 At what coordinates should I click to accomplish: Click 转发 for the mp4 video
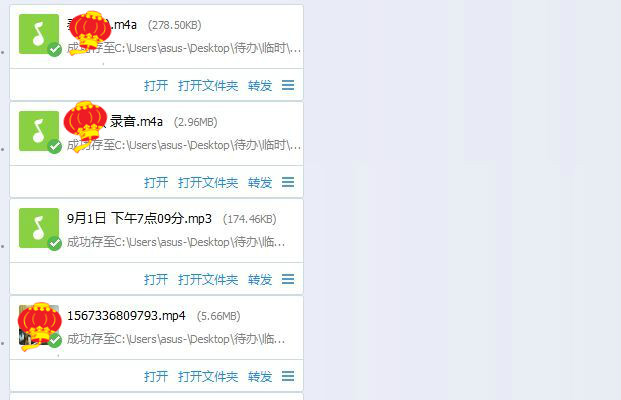(260, 377)
